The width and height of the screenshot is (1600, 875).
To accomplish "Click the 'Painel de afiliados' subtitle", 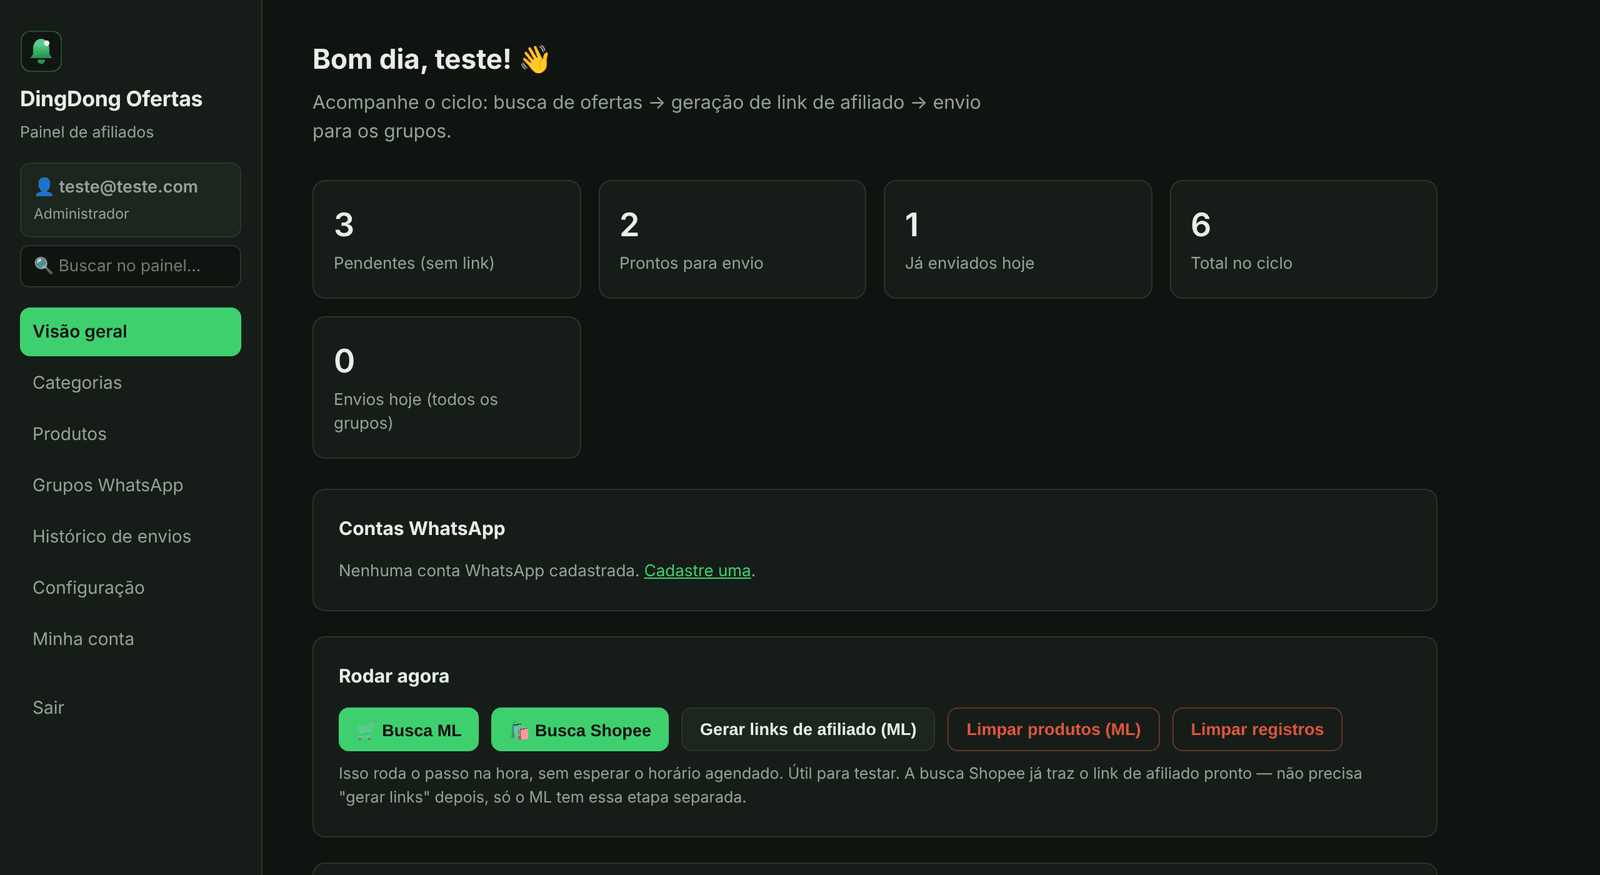I will (x=87, y=132).
